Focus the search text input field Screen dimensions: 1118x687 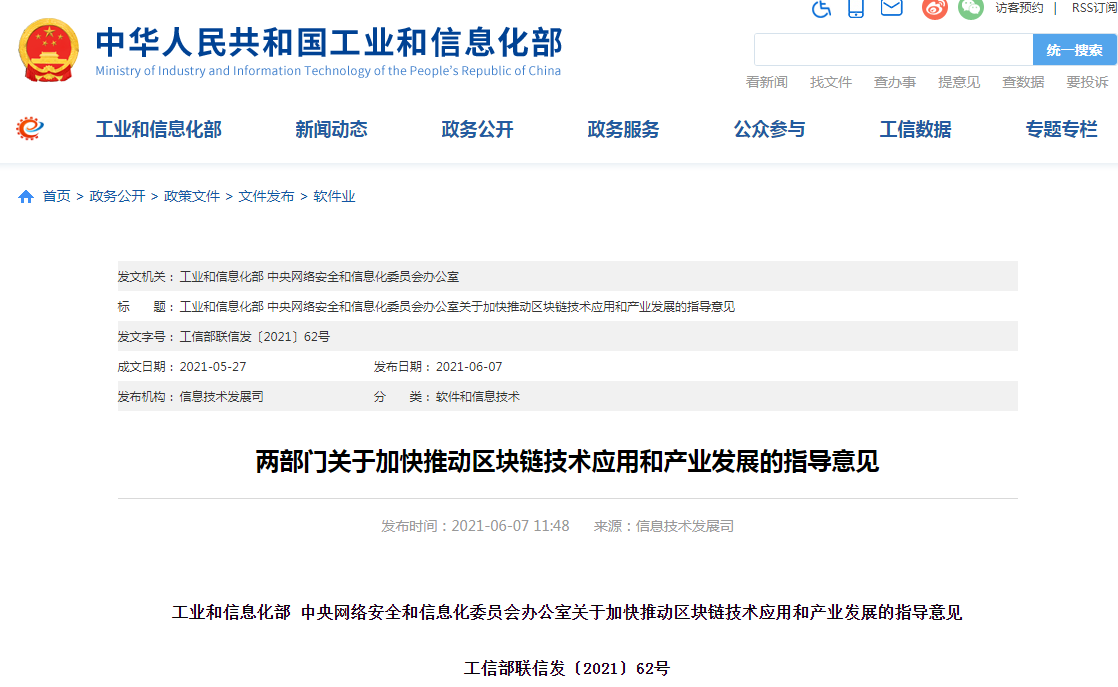click(x=893, y=50)
